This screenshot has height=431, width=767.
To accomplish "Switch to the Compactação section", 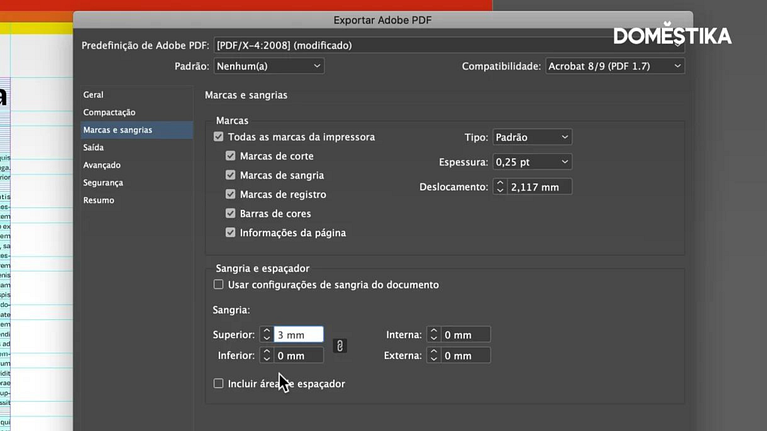I will click(109, 112).
